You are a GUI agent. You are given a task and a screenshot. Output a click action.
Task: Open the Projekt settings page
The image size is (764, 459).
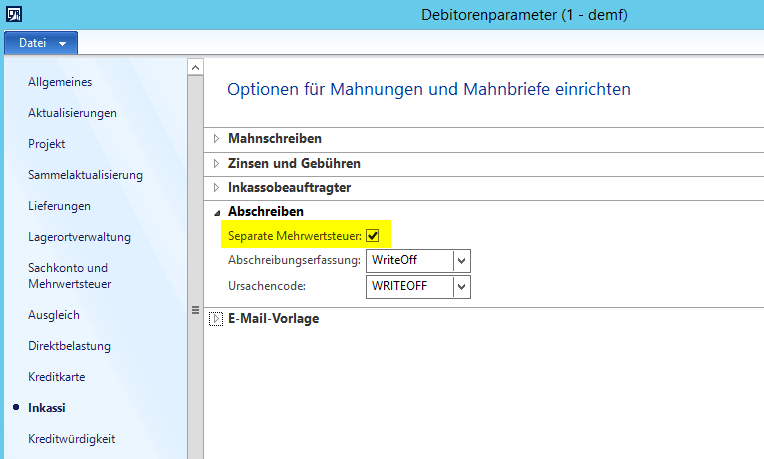click(47, 144)
